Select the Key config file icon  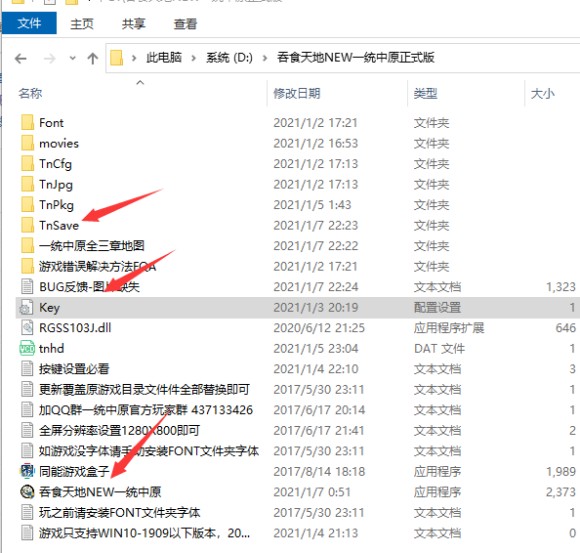(x=26, y=307)
